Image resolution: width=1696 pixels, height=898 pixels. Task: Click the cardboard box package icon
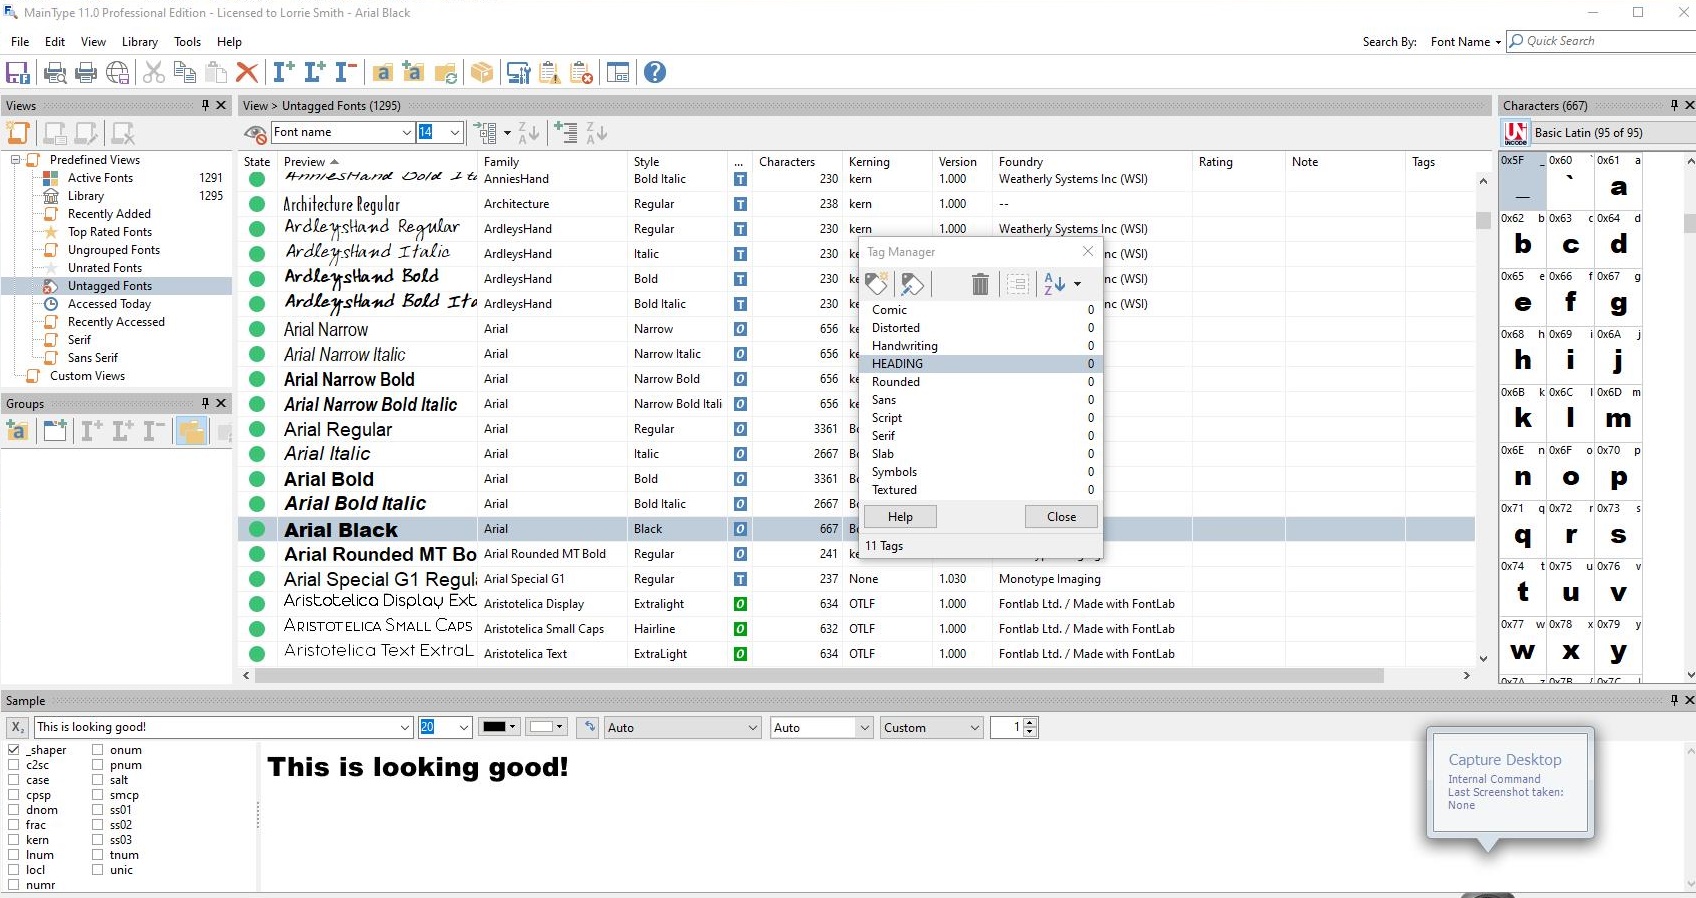click(x=482, y=72)
